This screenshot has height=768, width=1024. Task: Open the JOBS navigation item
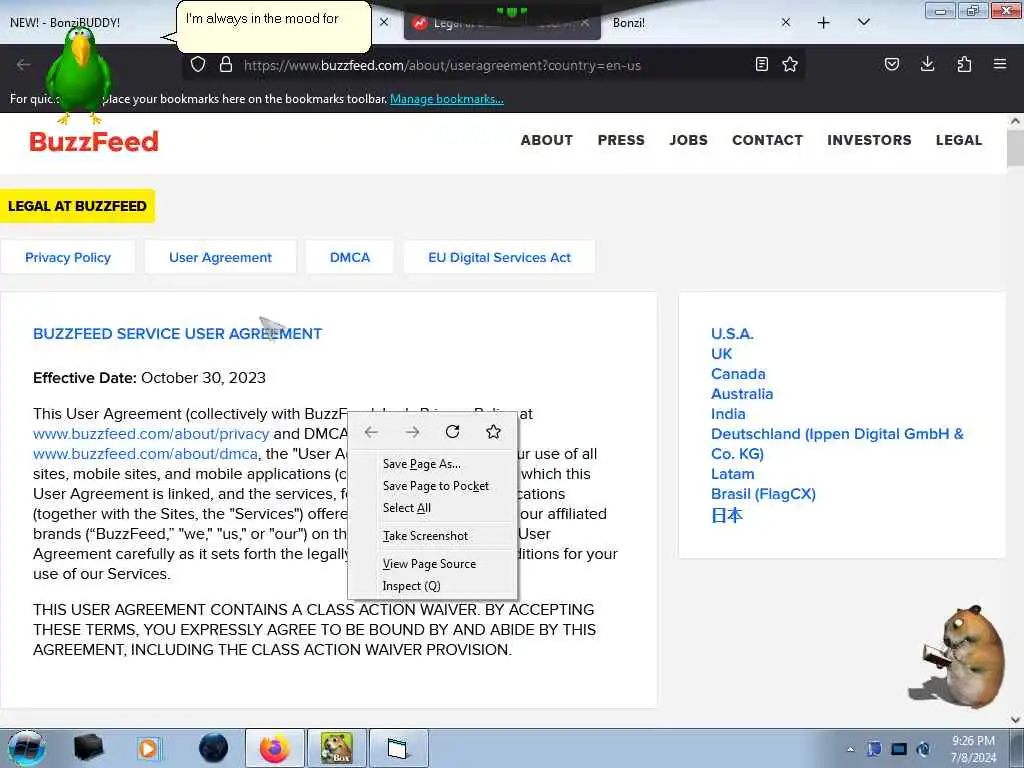click(x=688, y=140)
